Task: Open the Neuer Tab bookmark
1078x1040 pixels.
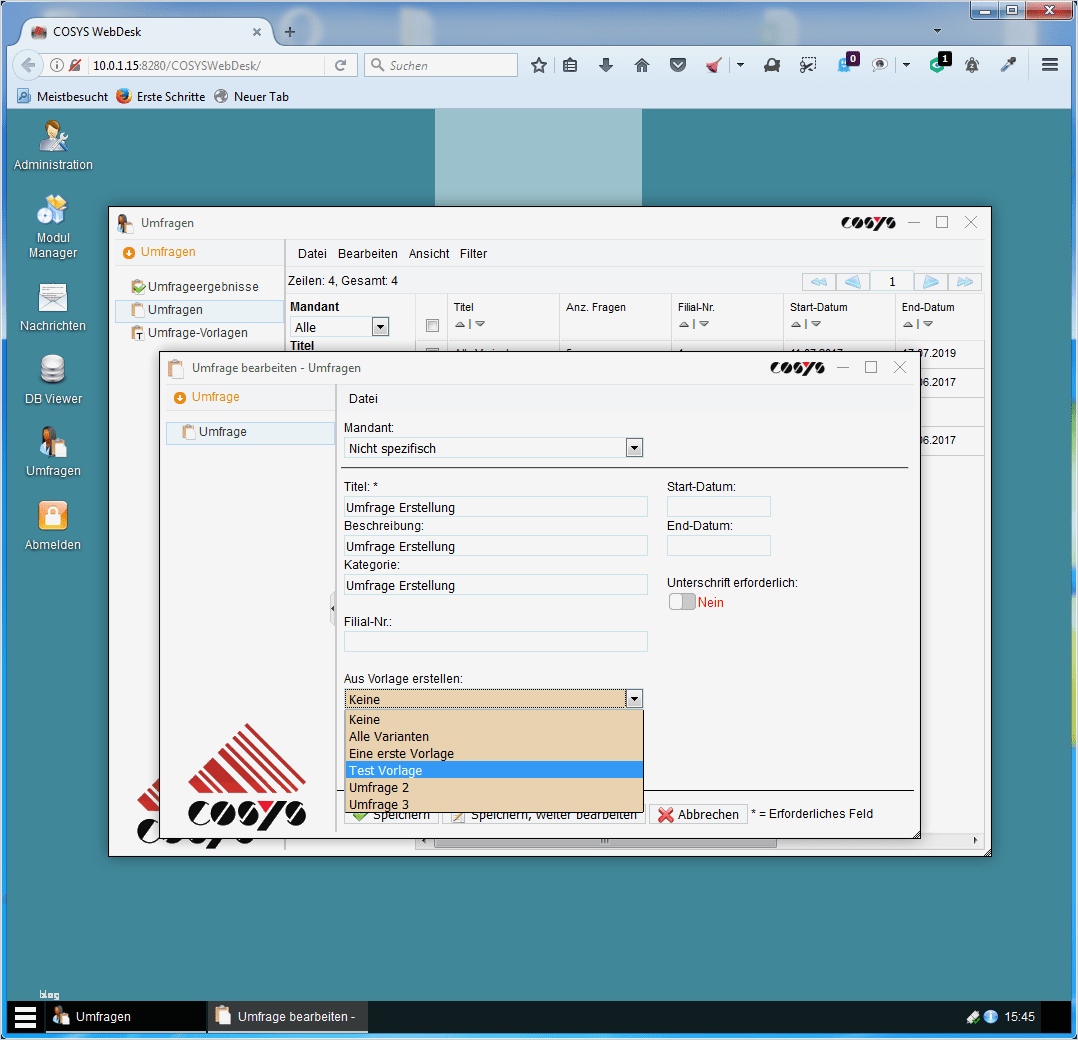Action: 251,97
